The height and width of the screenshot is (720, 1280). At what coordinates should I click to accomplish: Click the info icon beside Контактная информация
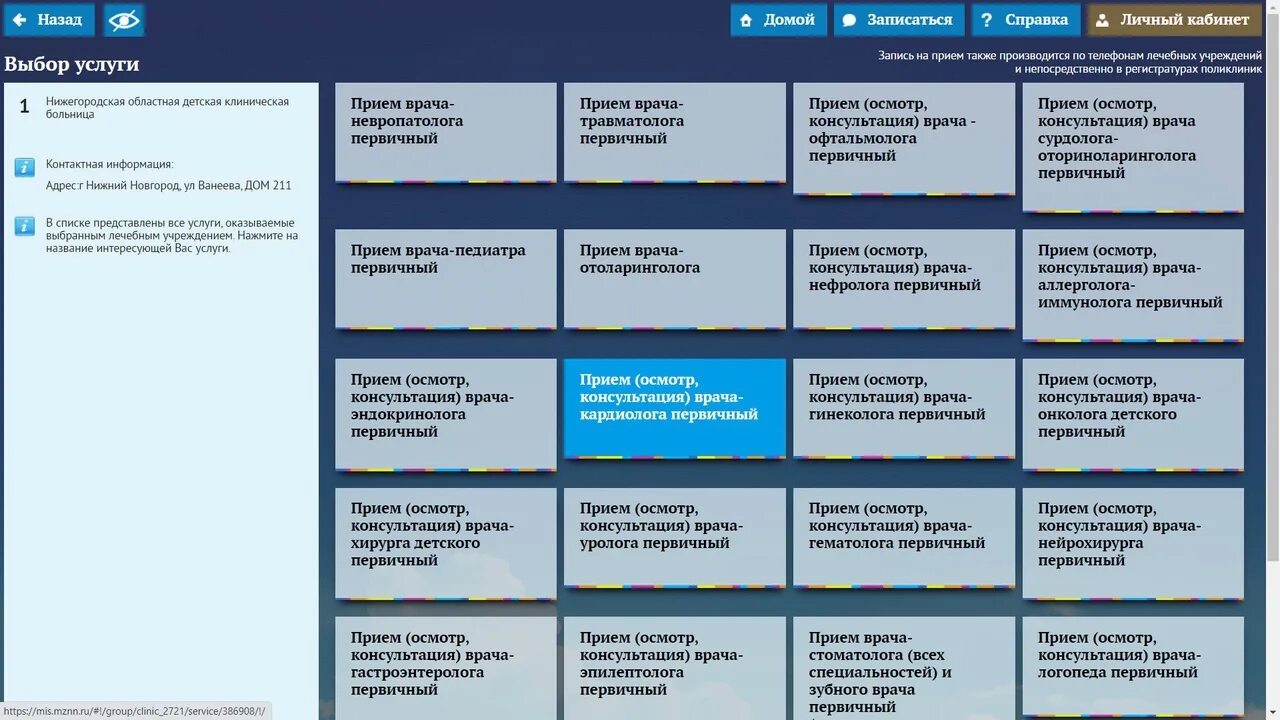coord(25,168)
